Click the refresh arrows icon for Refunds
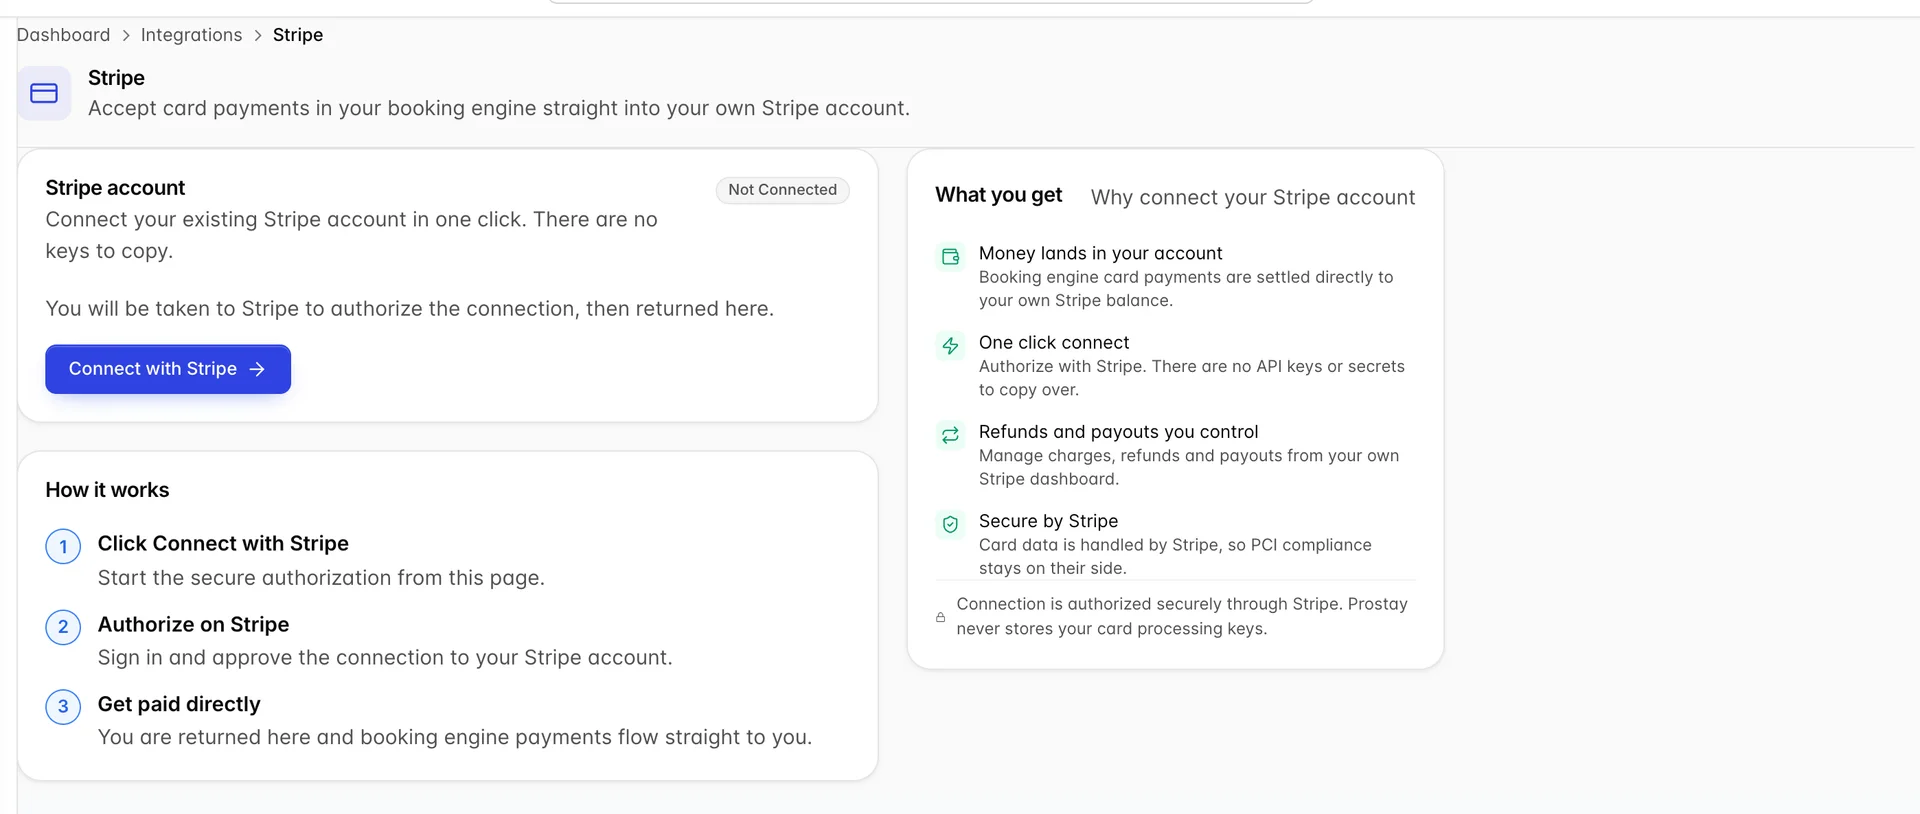 tap(950, 435)
